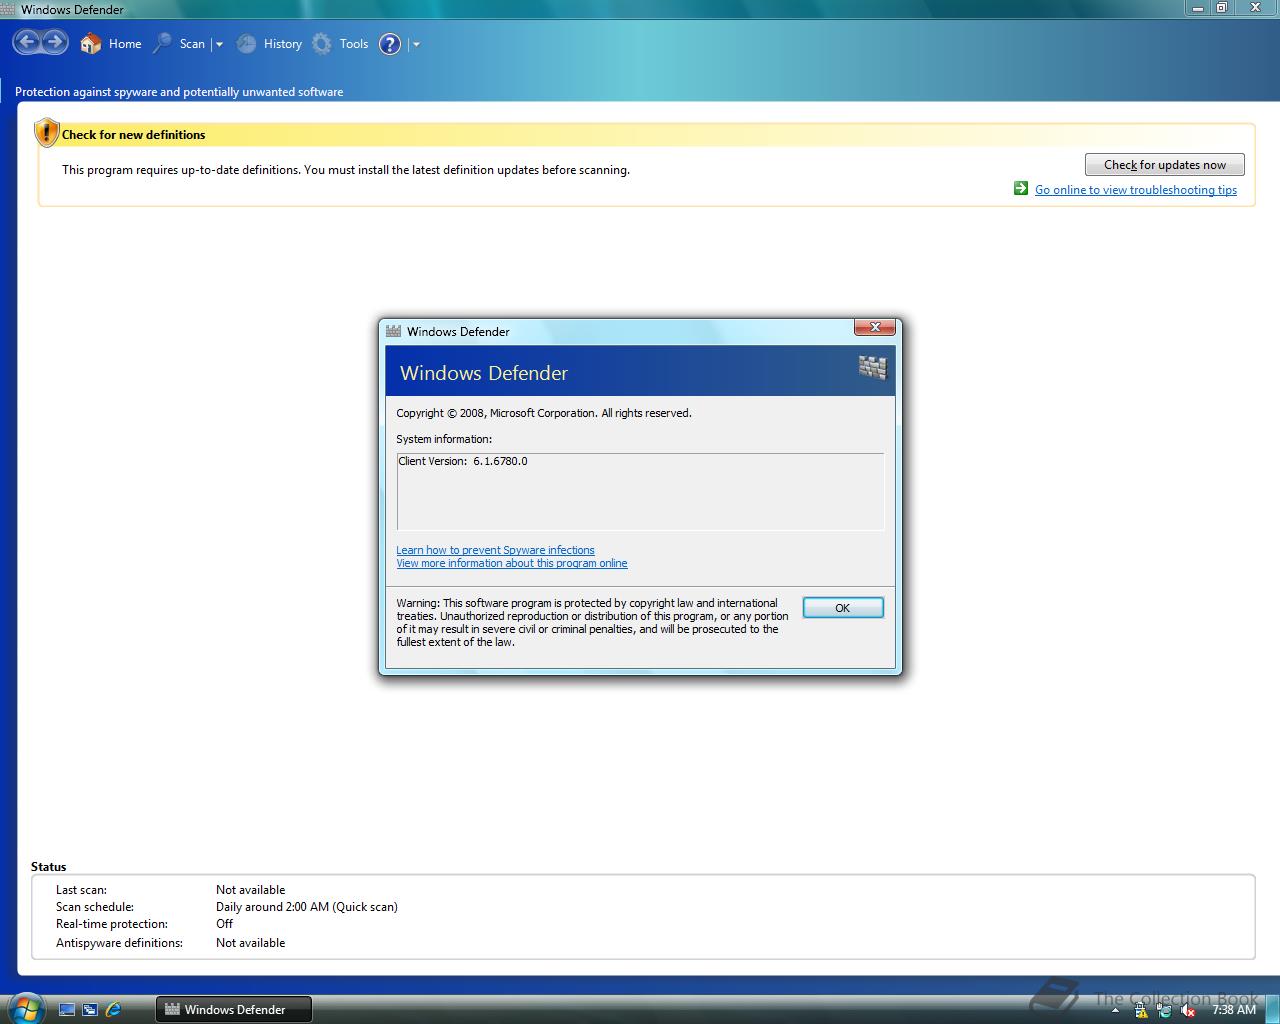
Task: Click the castle wall icon in dialog header
Action: (872, 368)
